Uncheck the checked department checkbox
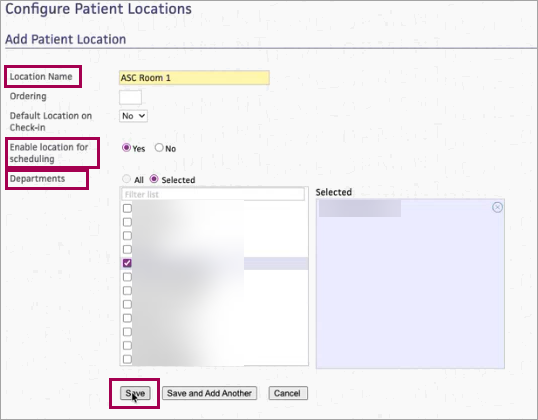The width and height of the screenshot is (538, 420). tap(127, 263)
